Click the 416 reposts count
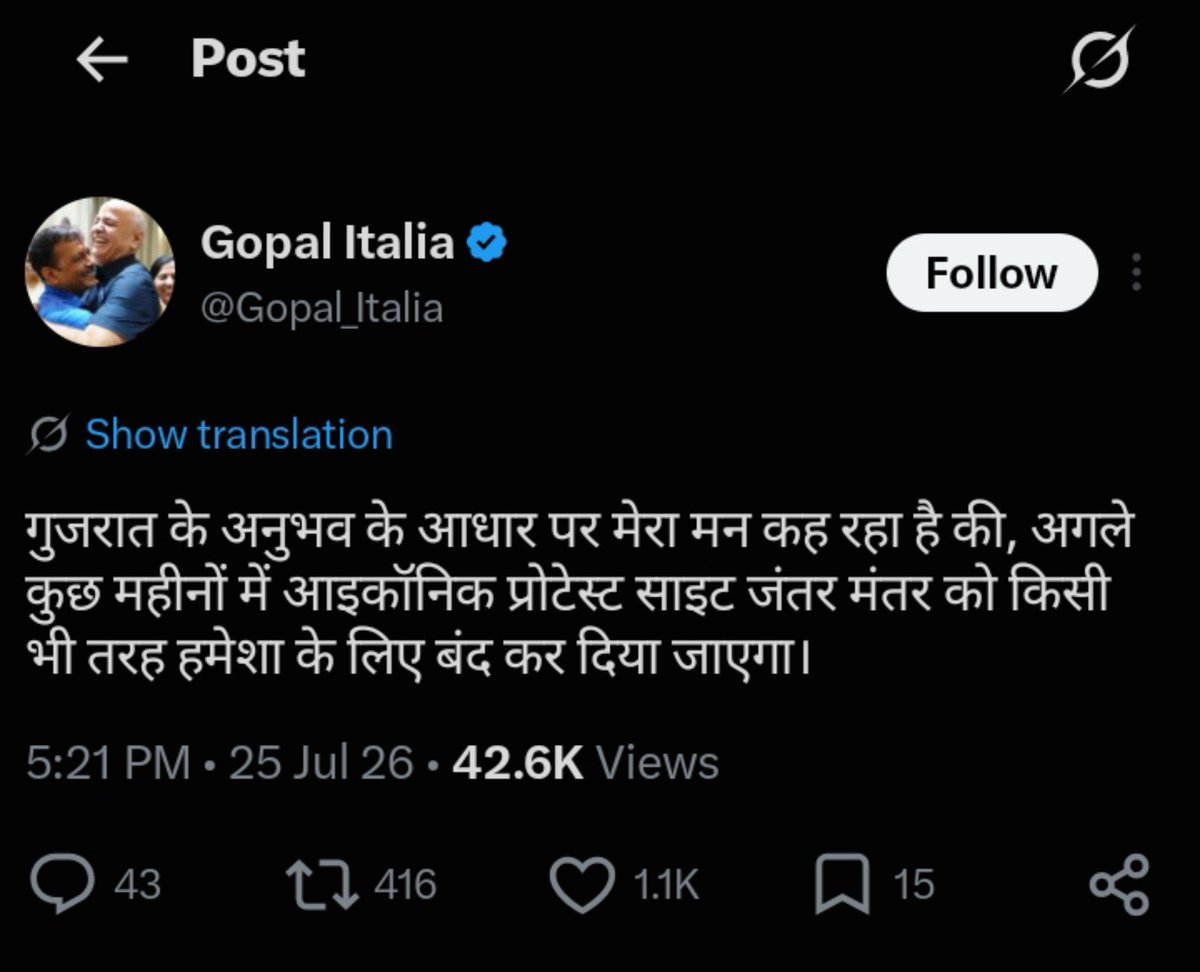 click(405, 885)
